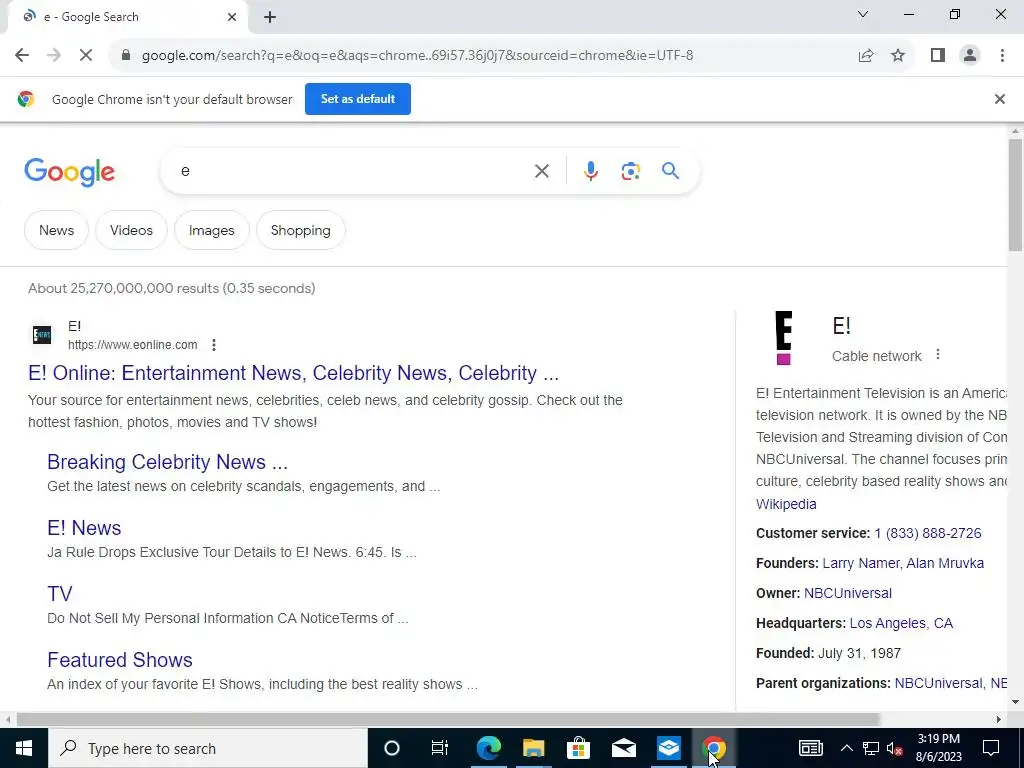Switch to the Shopping filter

coord(300,230)
